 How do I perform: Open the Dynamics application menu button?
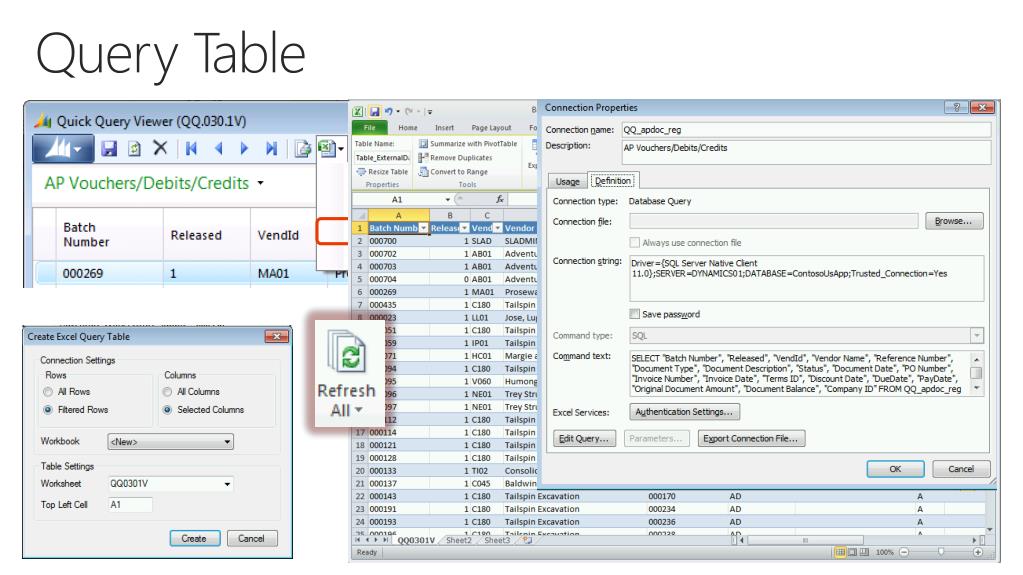pyautogui.click(x=63, y=149)
